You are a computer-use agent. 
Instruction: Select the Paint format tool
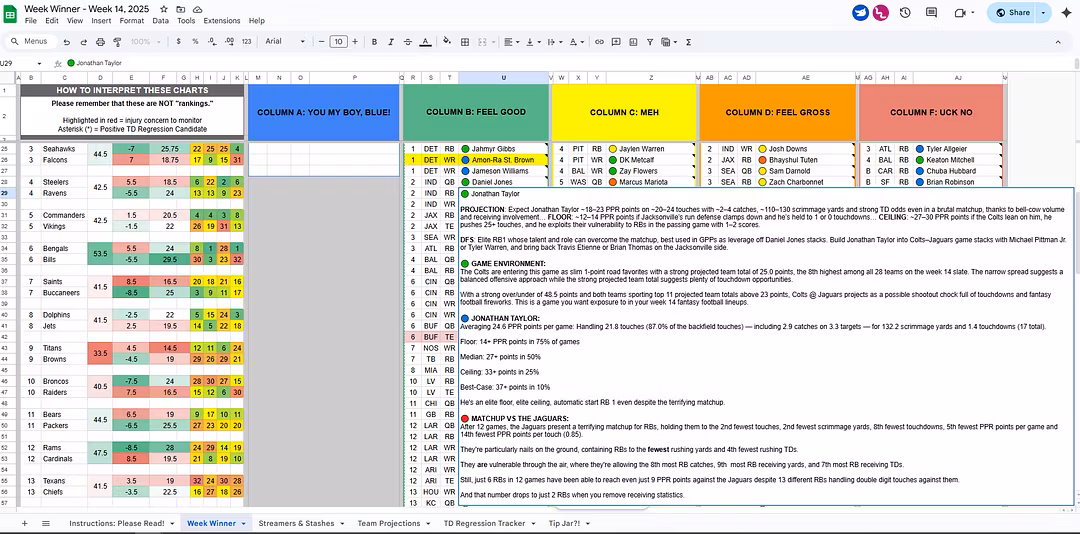coord(115,42)
